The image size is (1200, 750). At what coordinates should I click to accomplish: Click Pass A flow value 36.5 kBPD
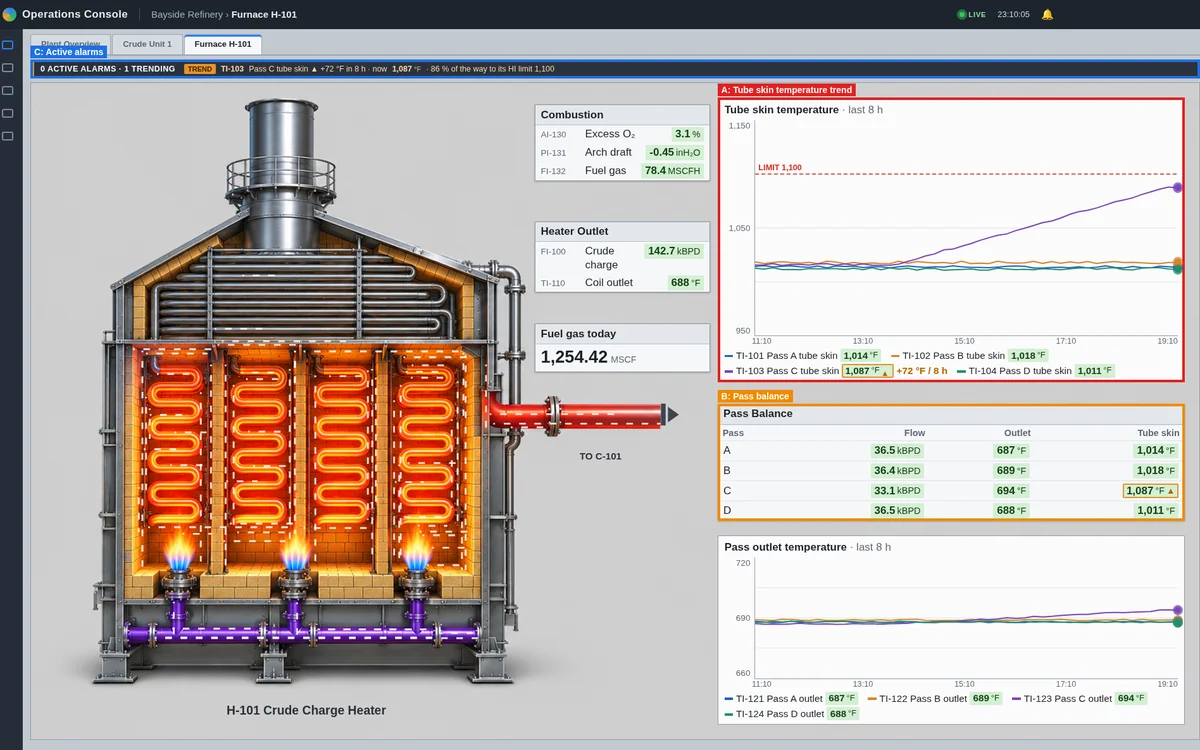pos(897,450)
